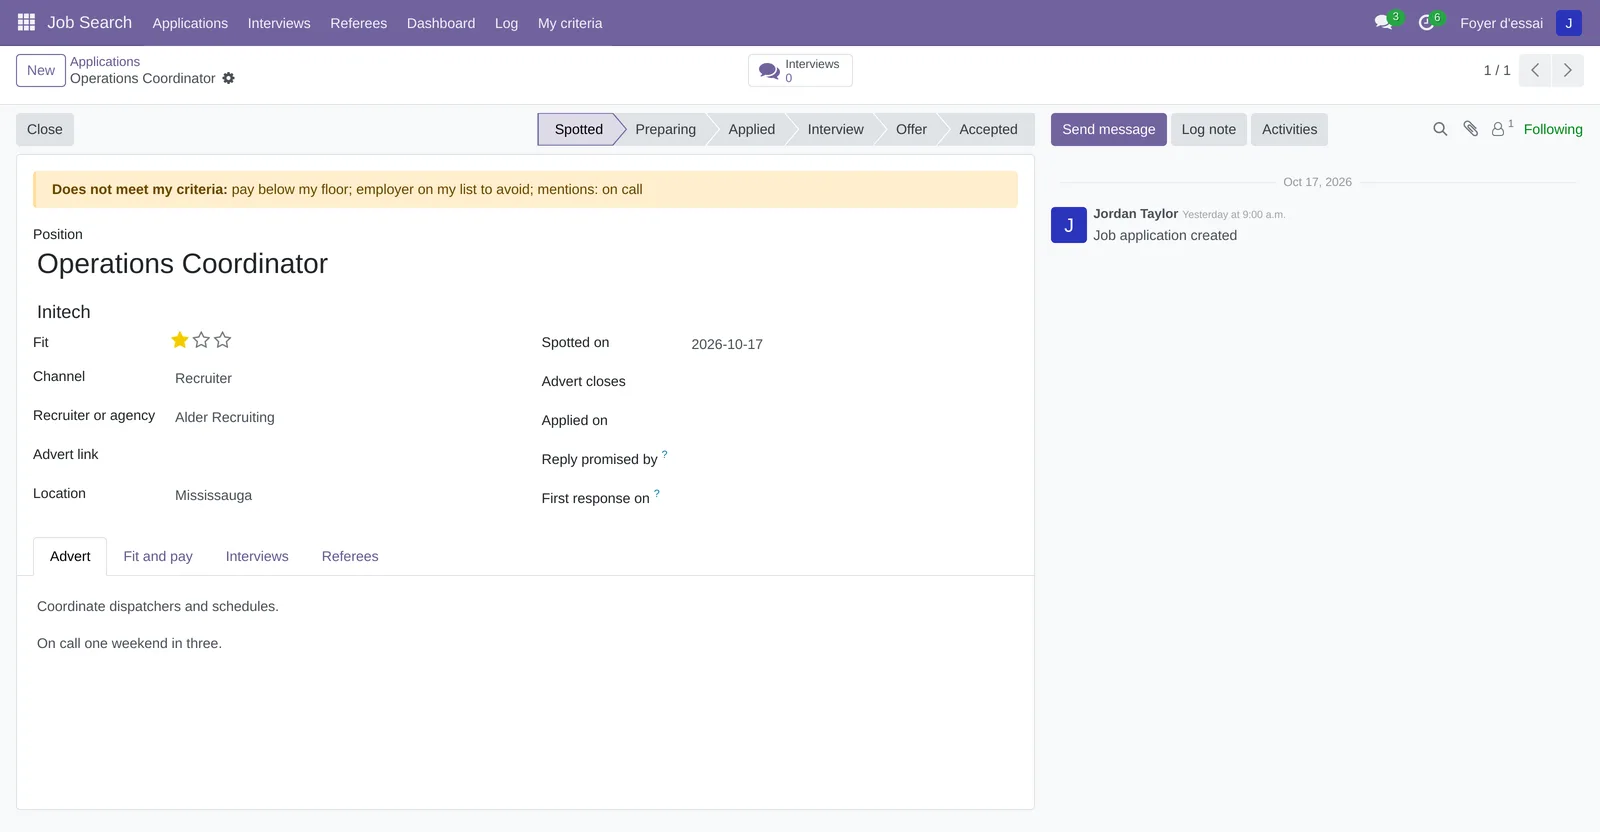Open the activities clock icon in navbar
Screen dimensions: 1600x832
click(1427, 22)
